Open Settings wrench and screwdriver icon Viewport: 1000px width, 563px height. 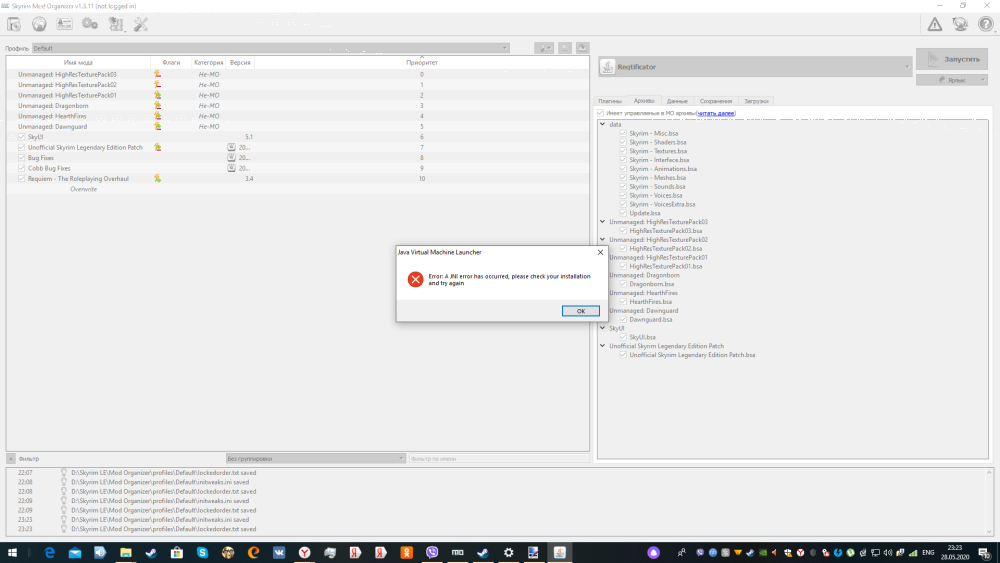click(x=141, y=24)
